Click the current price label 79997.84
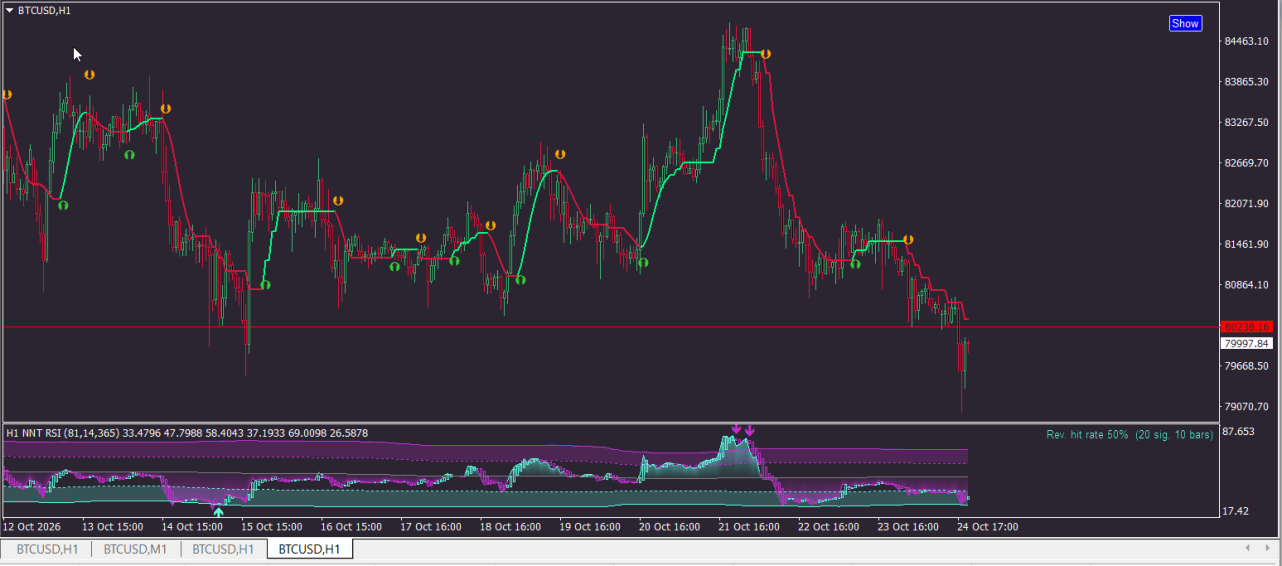The height and width of the screenshot is (566, 1282). coord(1247,343)
